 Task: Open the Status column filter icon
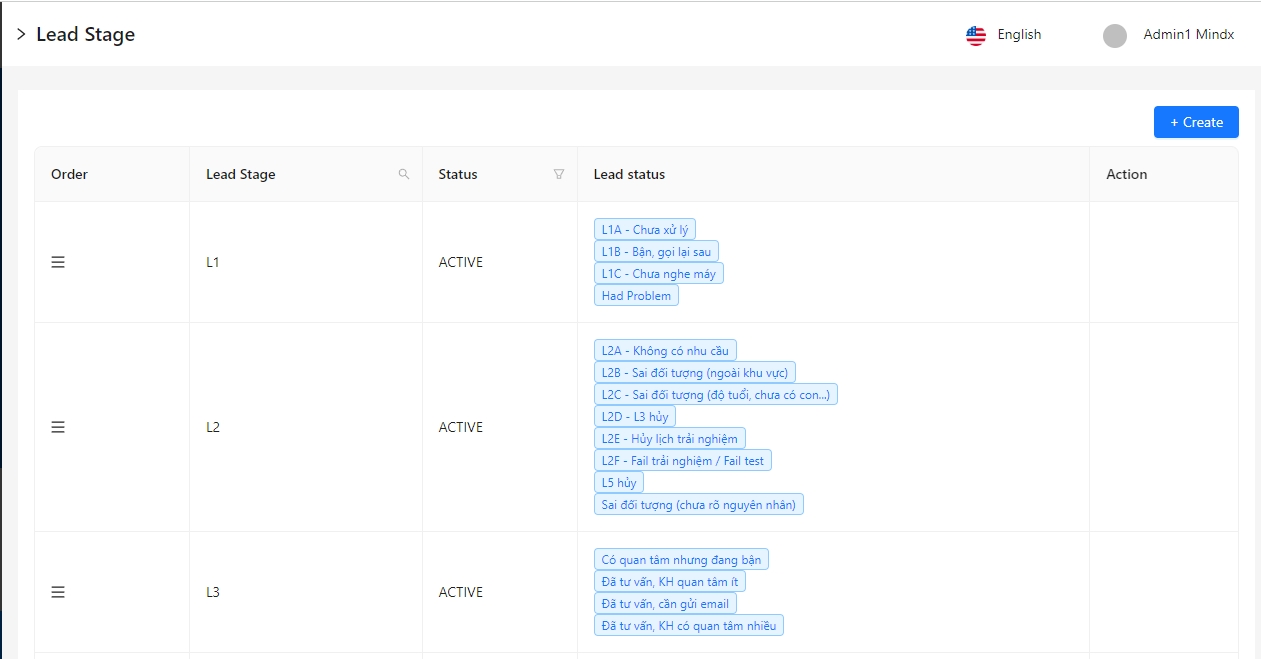click(559, 174)
